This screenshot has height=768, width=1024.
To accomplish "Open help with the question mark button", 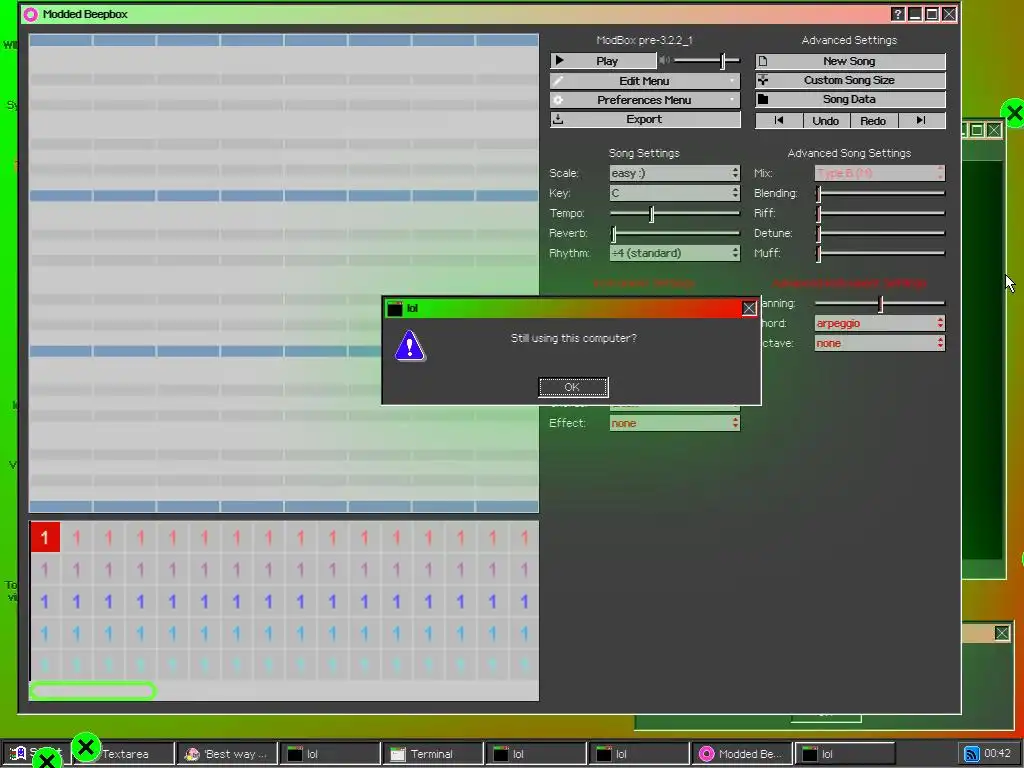I will pos(898,14).
